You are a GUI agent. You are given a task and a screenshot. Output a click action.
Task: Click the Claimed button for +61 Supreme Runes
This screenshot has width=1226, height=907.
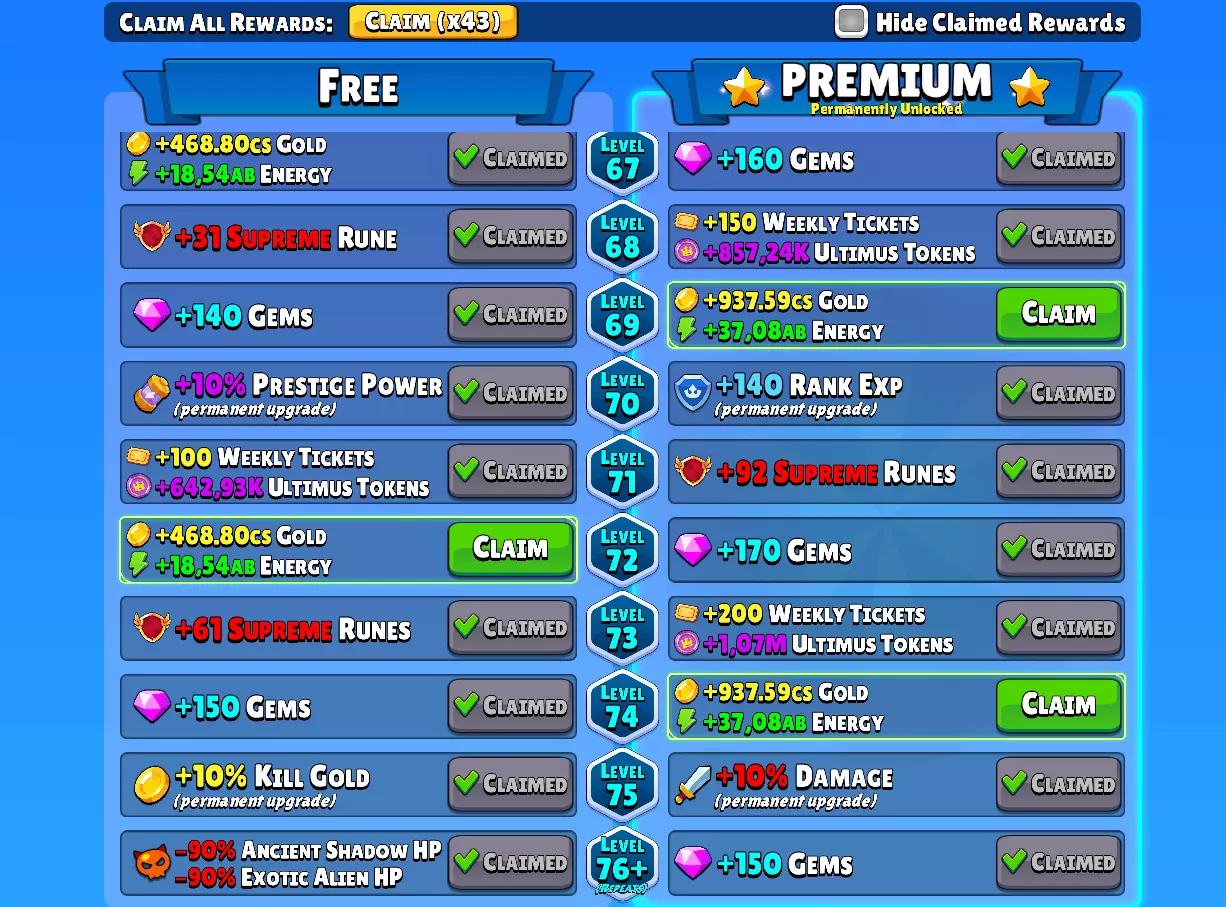coord(511,628)
